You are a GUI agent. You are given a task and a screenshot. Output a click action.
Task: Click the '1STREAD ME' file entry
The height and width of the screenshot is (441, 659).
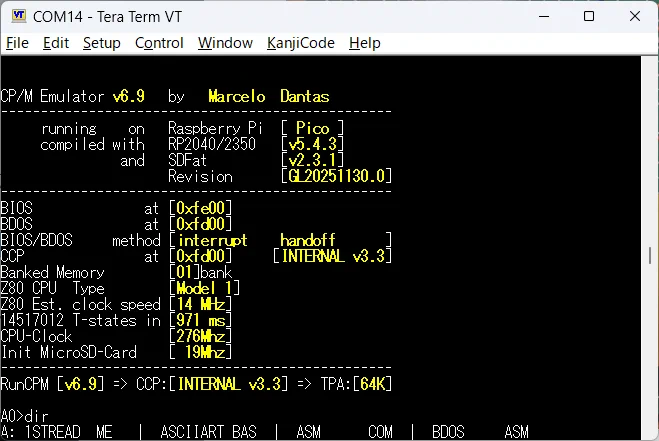[69, 432]
